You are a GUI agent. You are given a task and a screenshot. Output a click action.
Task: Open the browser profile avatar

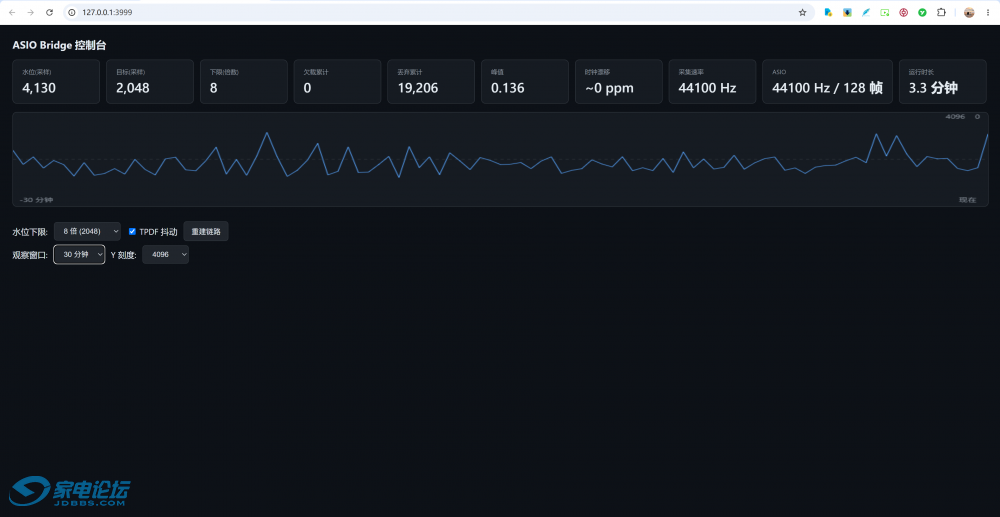tap(969, 12)
